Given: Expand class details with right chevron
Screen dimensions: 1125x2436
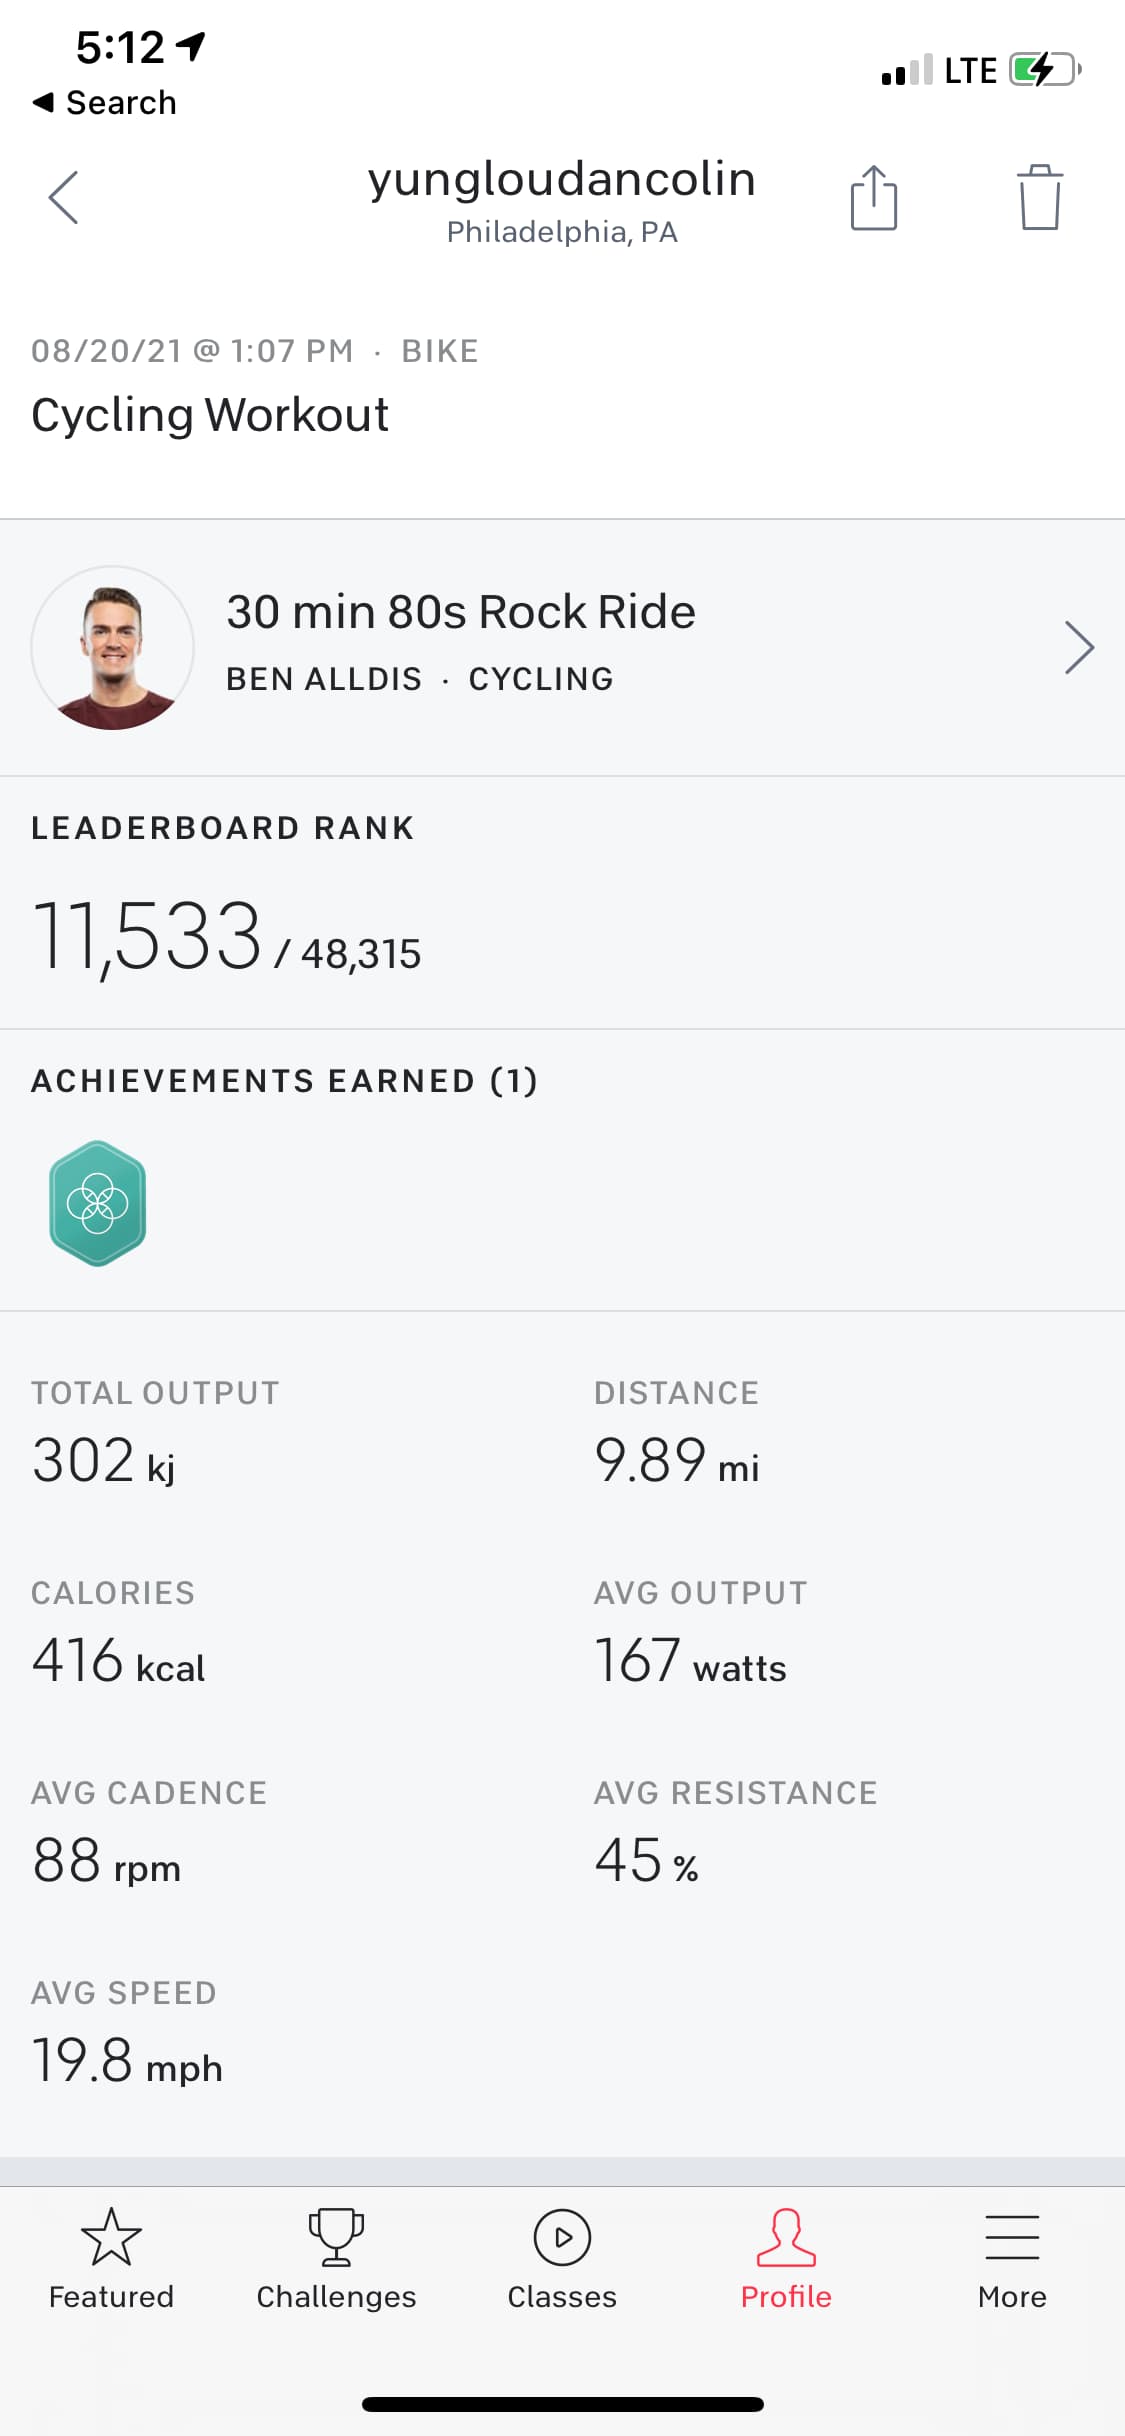Looking at the screenshot, I should (x=1079, y=648).
